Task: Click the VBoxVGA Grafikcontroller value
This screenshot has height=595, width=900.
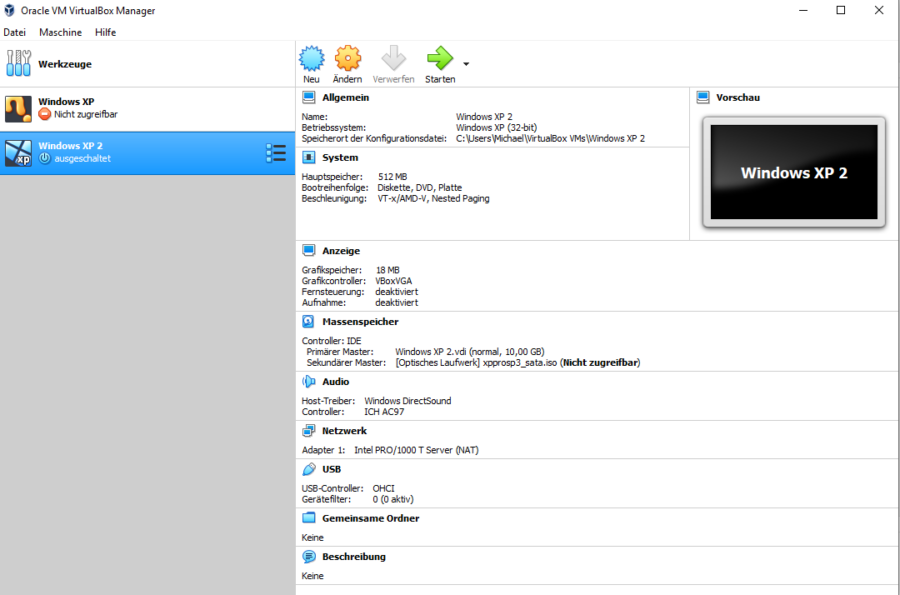Action: (394, 281)
